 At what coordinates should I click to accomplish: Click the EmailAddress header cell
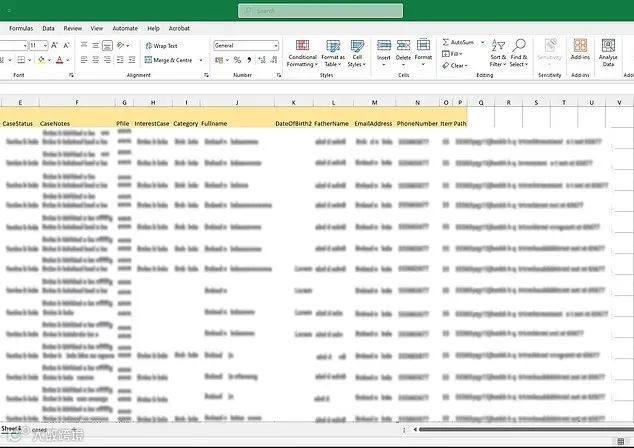point(373,124)
